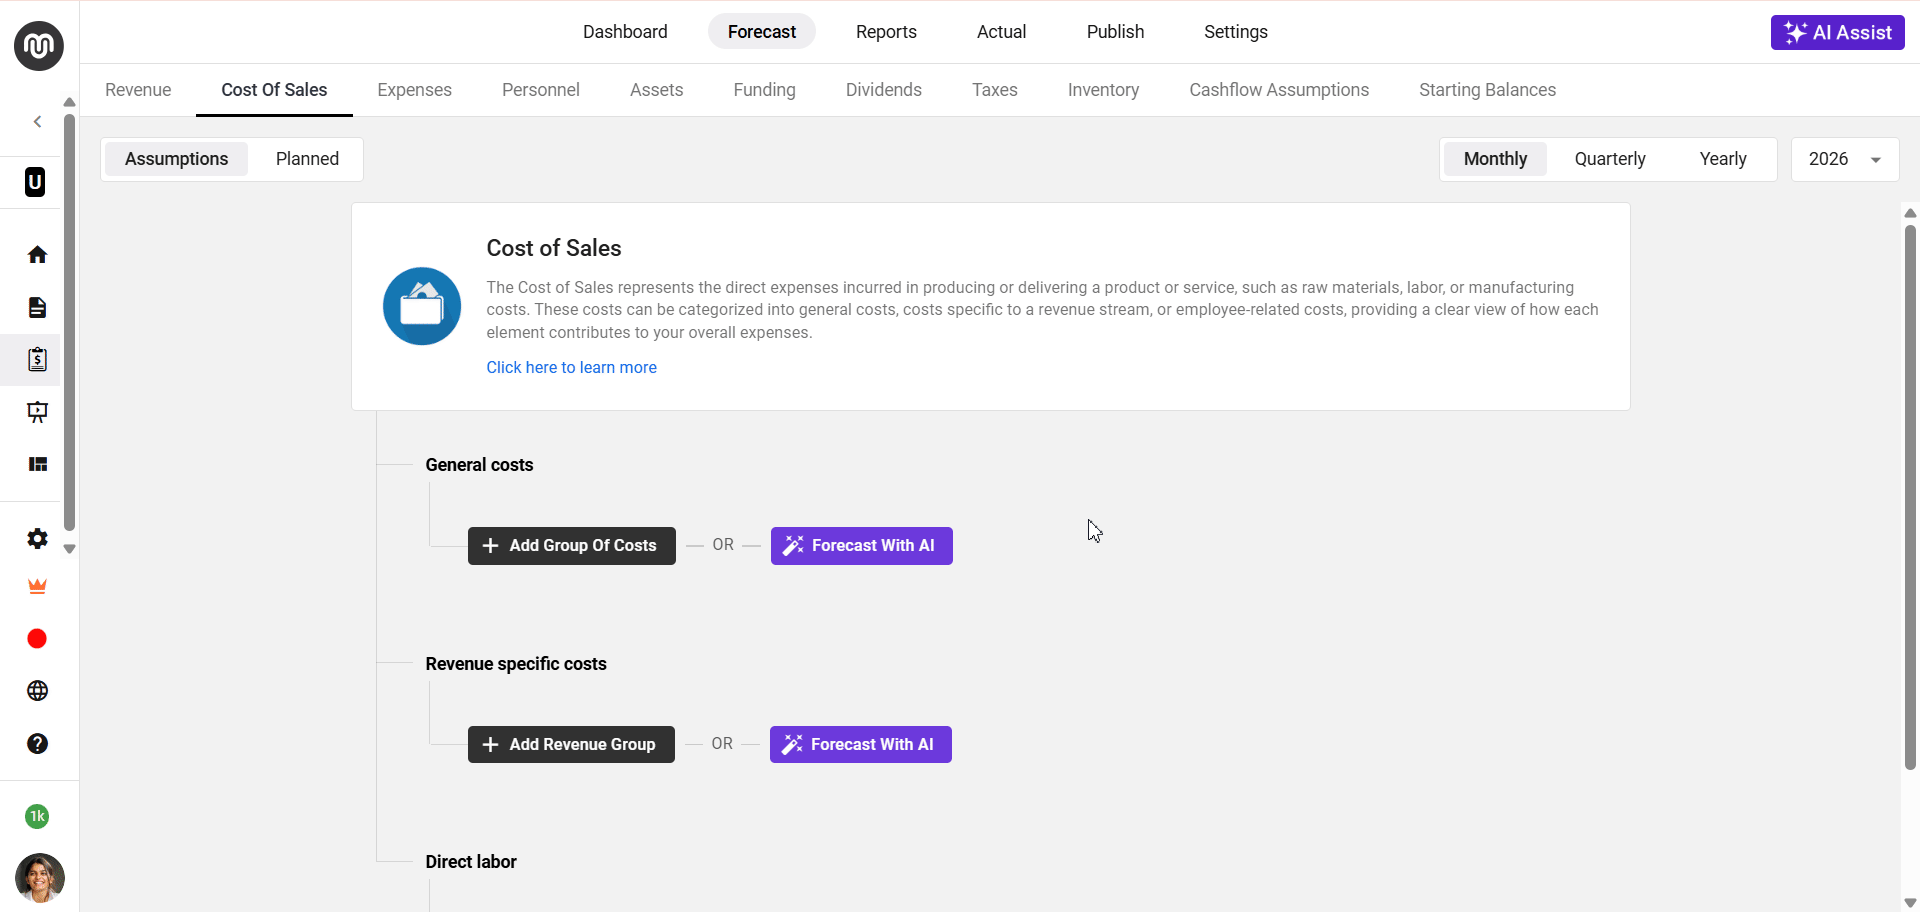
Task: Open the document icon in sidebar
Action: 37,307
